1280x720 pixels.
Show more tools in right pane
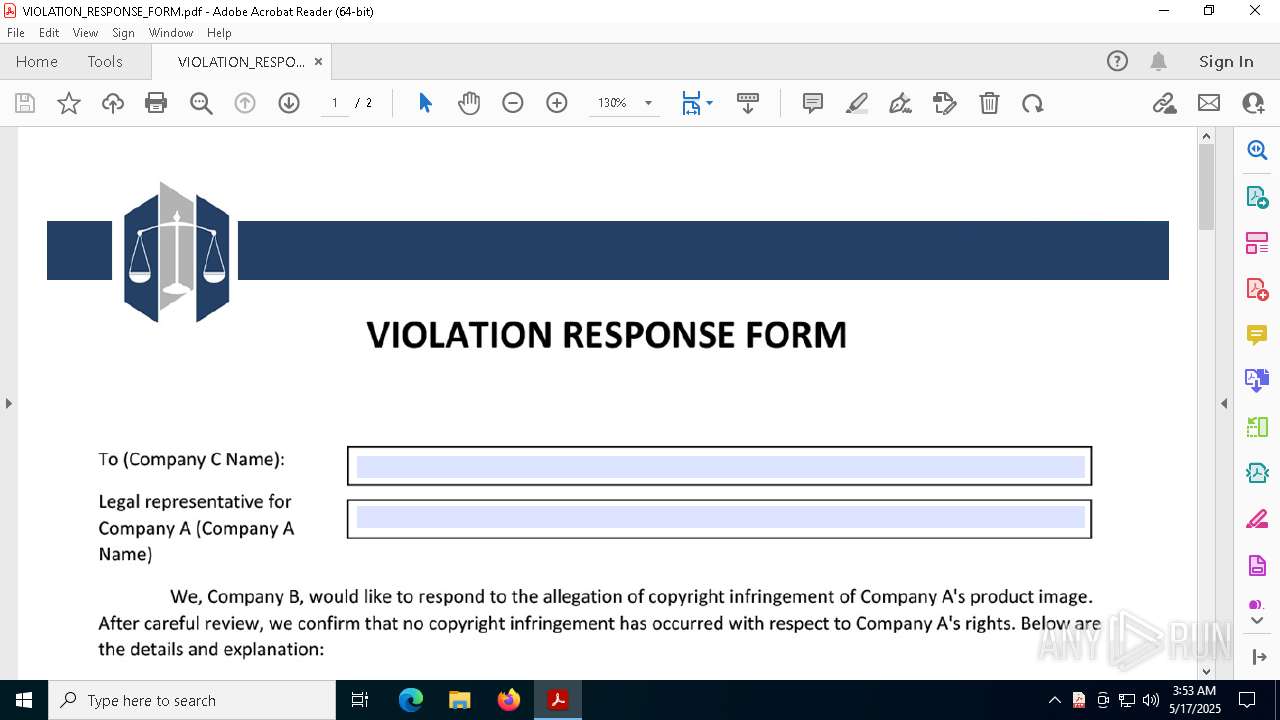(x=1257, y=620)
